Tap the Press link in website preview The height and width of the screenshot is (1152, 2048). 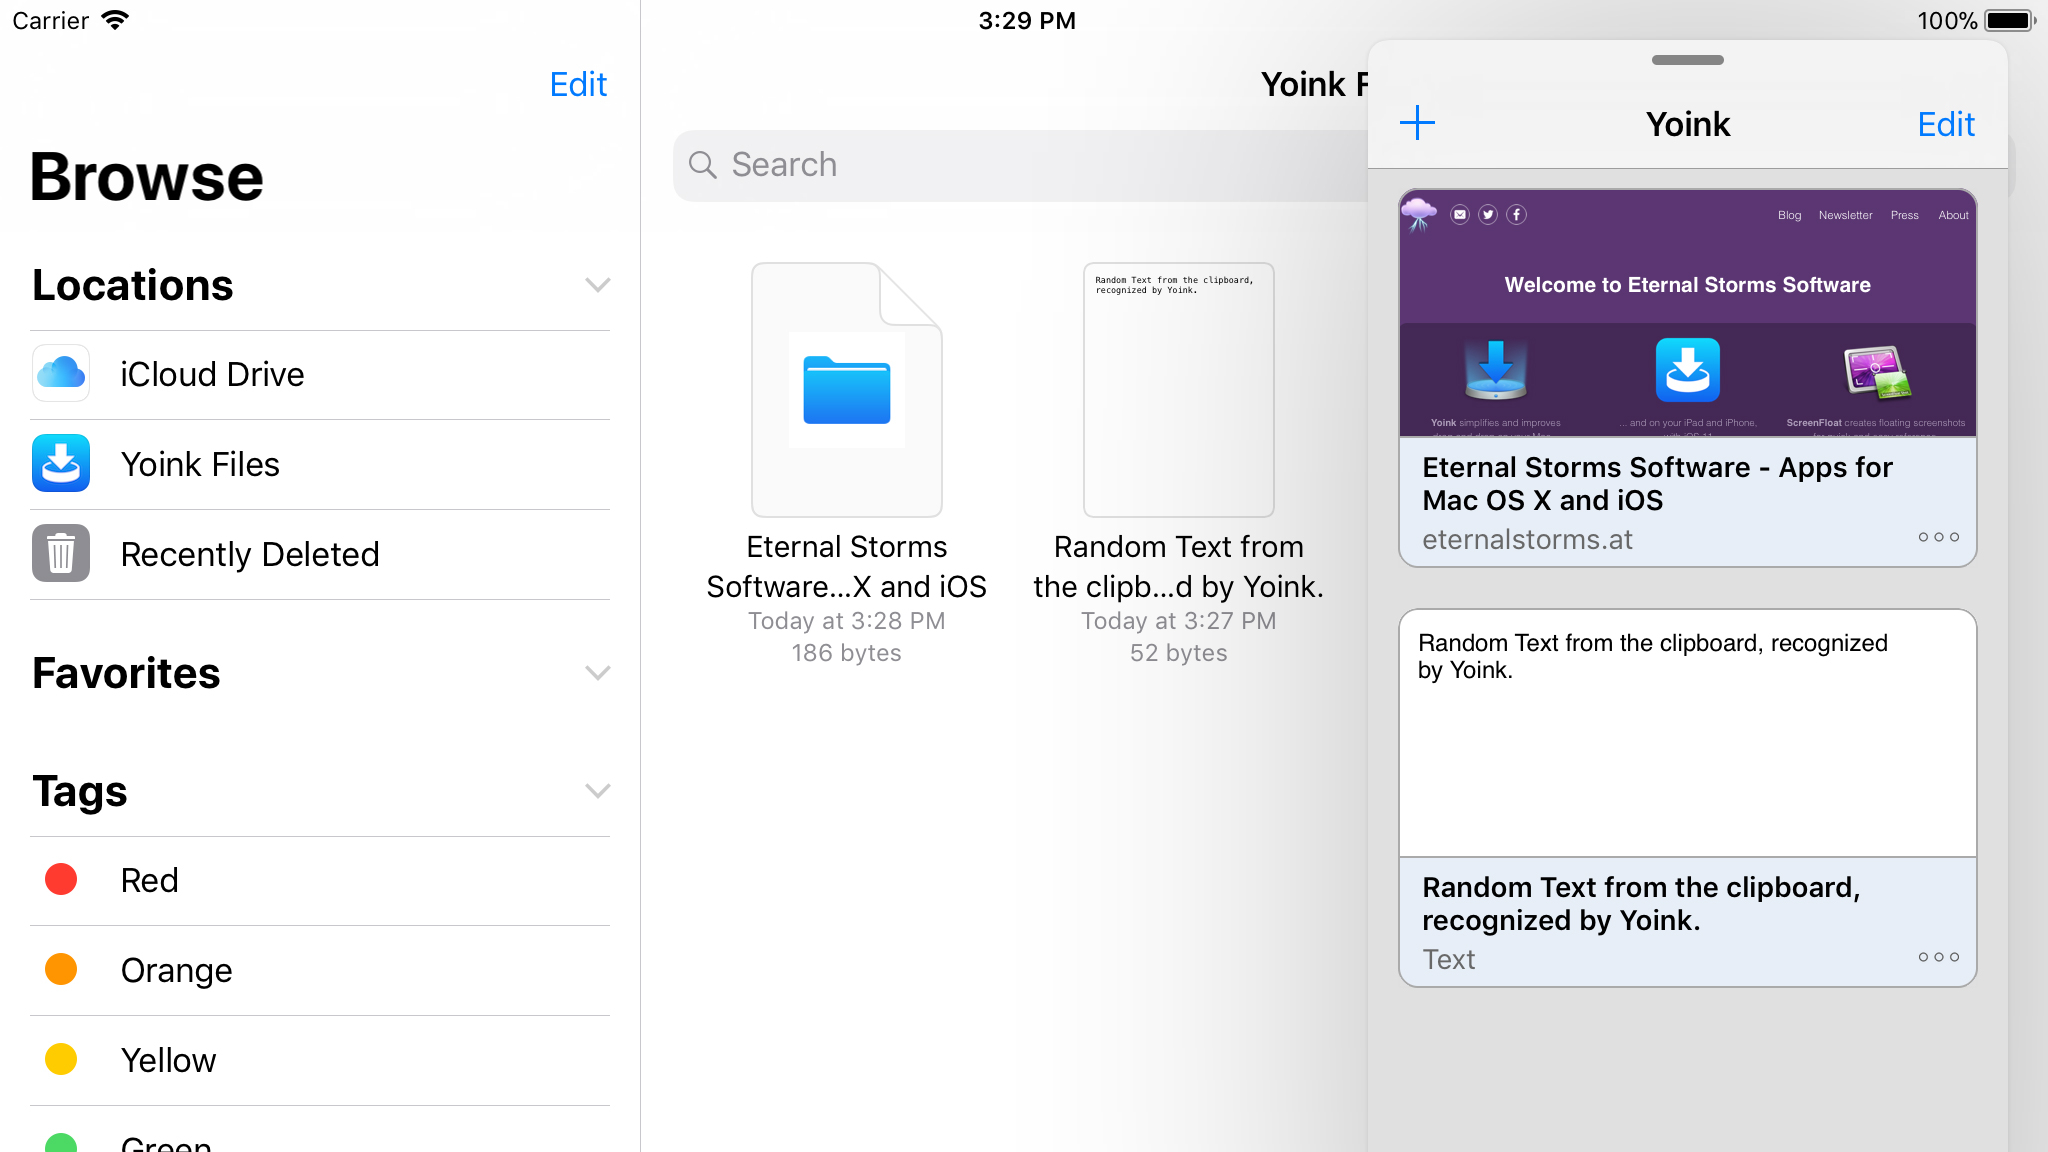click(1904, 215)
